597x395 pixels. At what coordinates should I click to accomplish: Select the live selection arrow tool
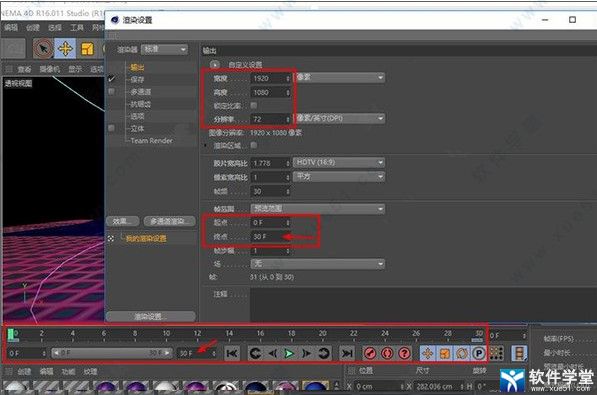(43, 49)
